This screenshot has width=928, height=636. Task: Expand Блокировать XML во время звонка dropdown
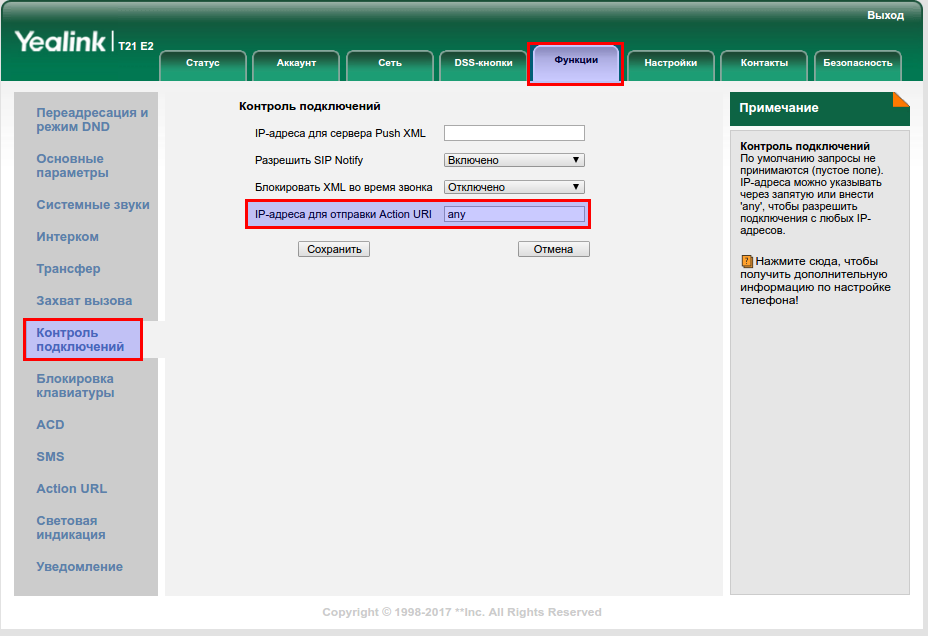point(514,187)
